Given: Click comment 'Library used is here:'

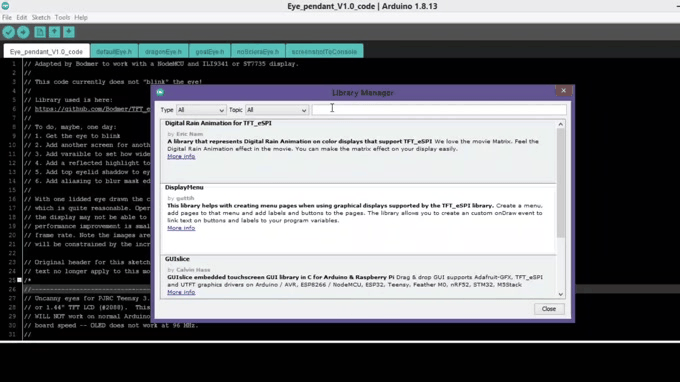Looking at the screenshot, I should pyautogui.click(x=69, y=100).
